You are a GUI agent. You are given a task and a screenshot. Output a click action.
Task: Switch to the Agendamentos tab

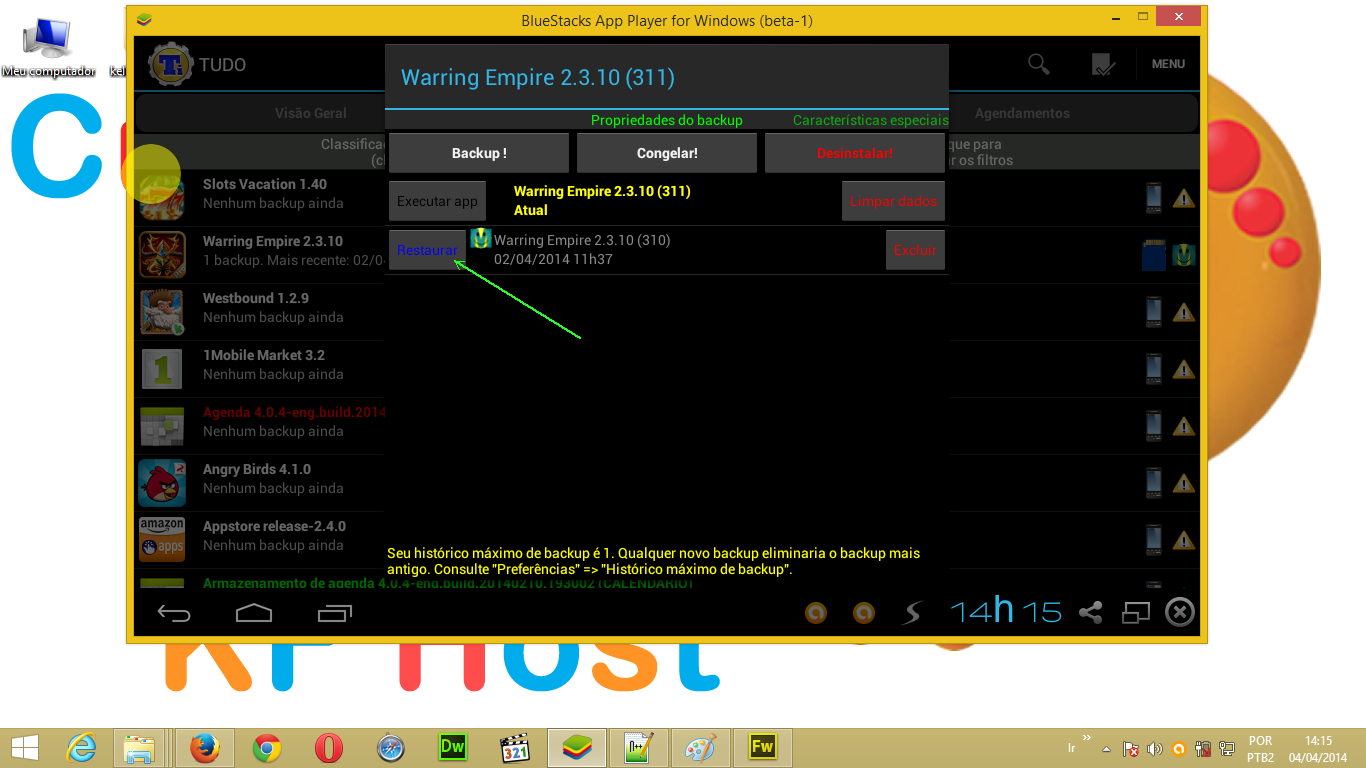tap(1022, 113)
